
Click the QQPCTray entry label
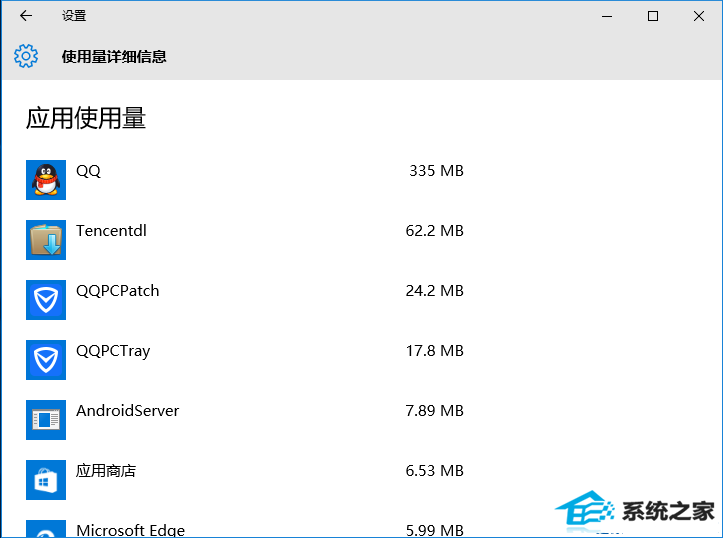(x=113, y=351)
